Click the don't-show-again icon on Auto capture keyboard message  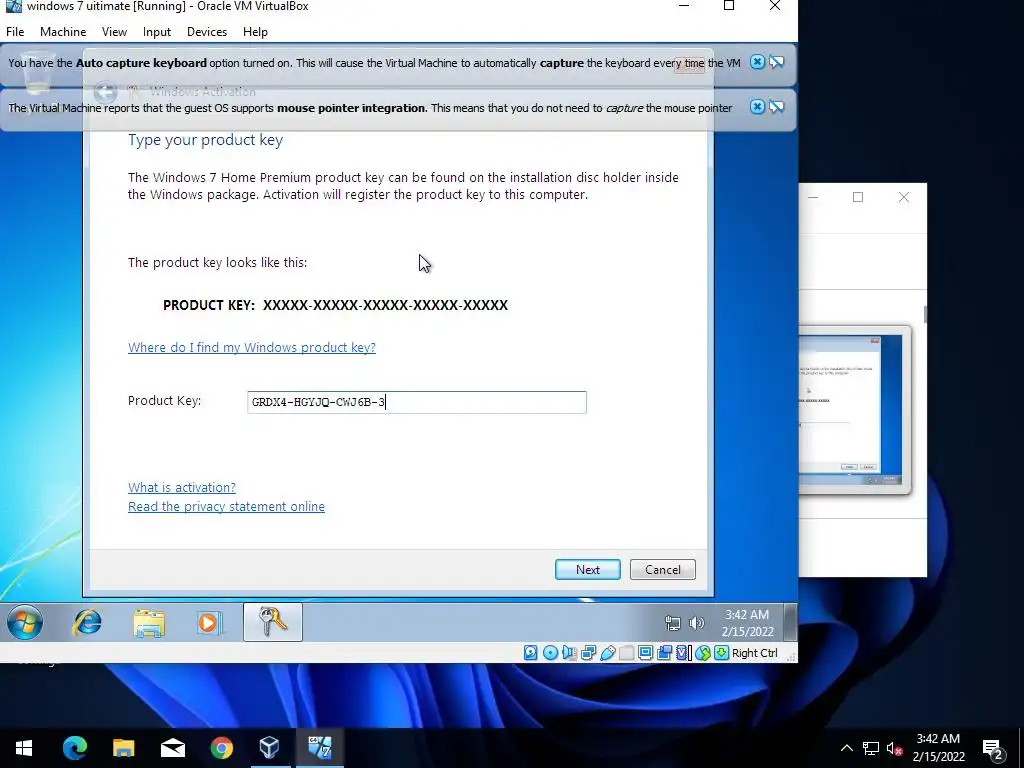click(776, 62)
